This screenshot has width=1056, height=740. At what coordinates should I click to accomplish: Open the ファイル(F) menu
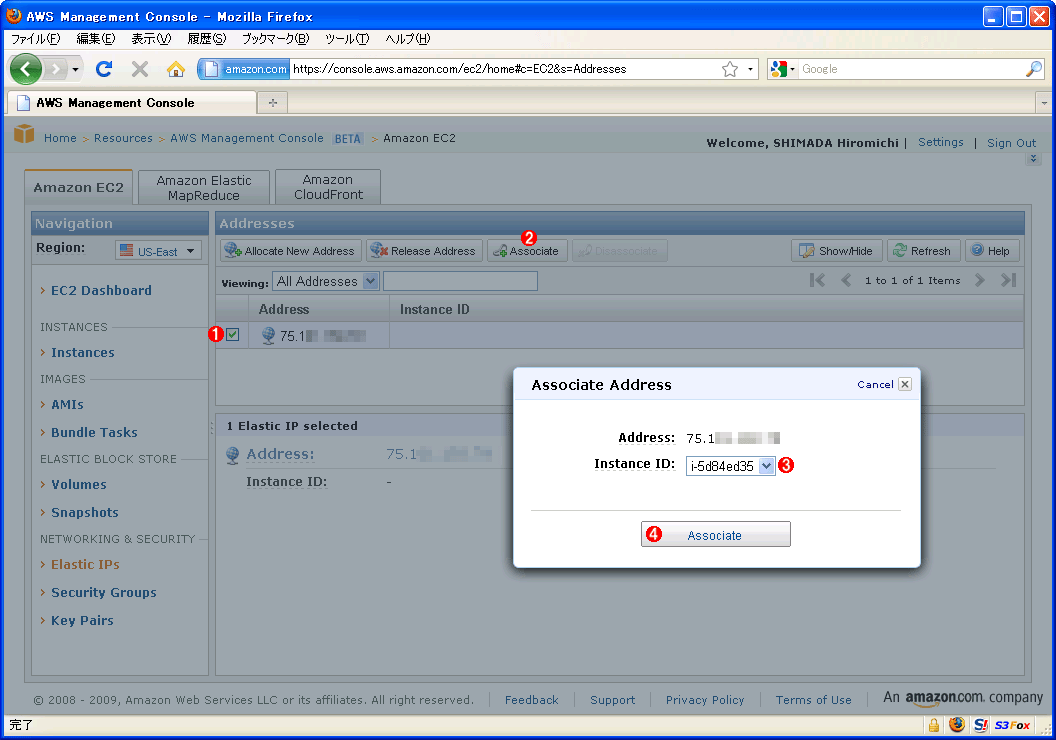pos(36,39)
